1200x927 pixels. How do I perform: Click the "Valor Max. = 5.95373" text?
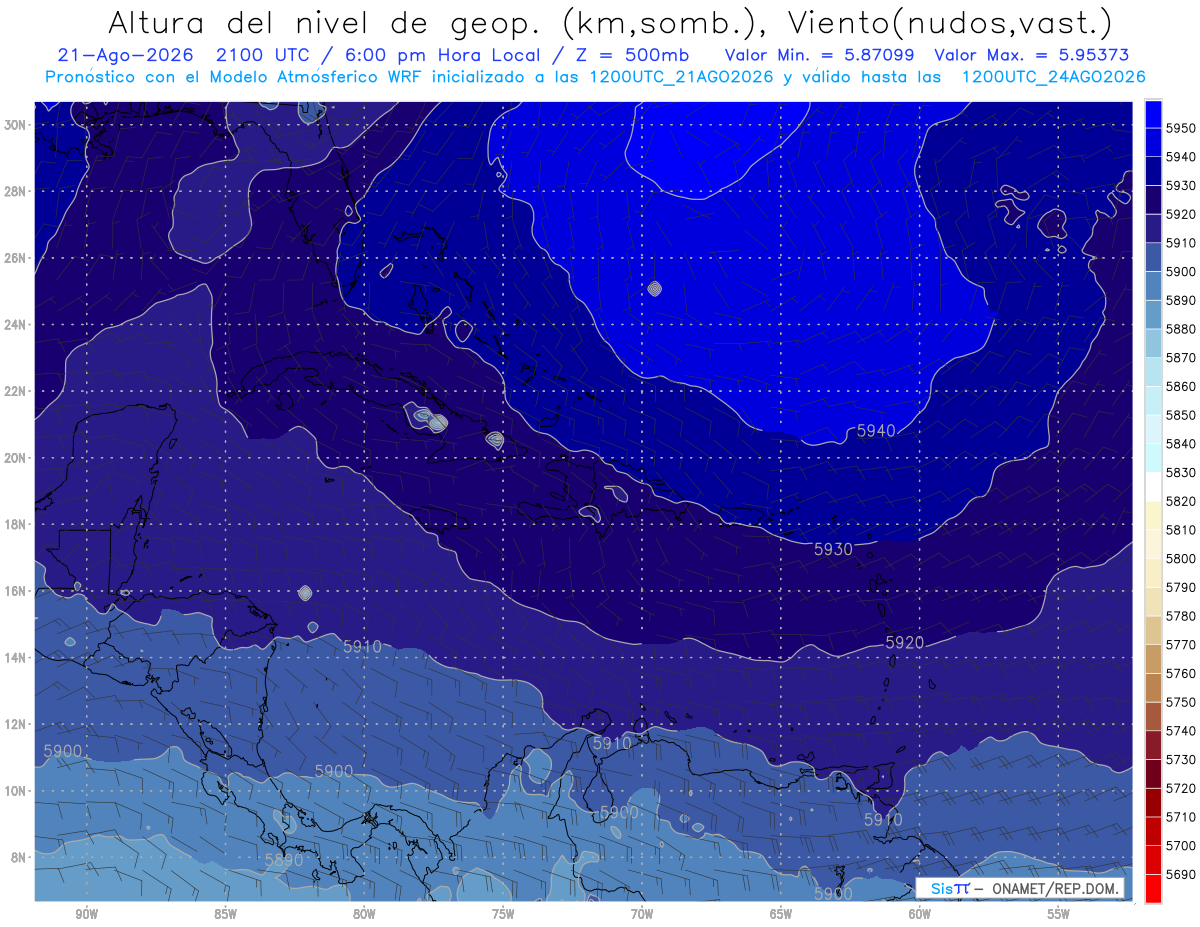(x=1032, y=55)
